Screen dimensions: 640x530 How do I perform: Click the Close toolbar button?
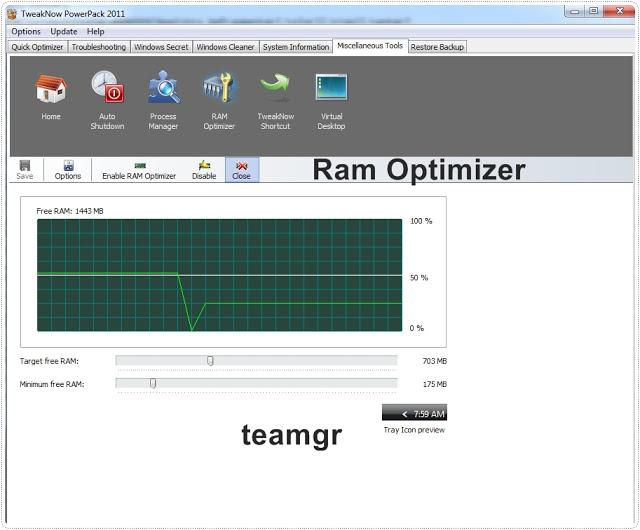click(x=242, y=170)
